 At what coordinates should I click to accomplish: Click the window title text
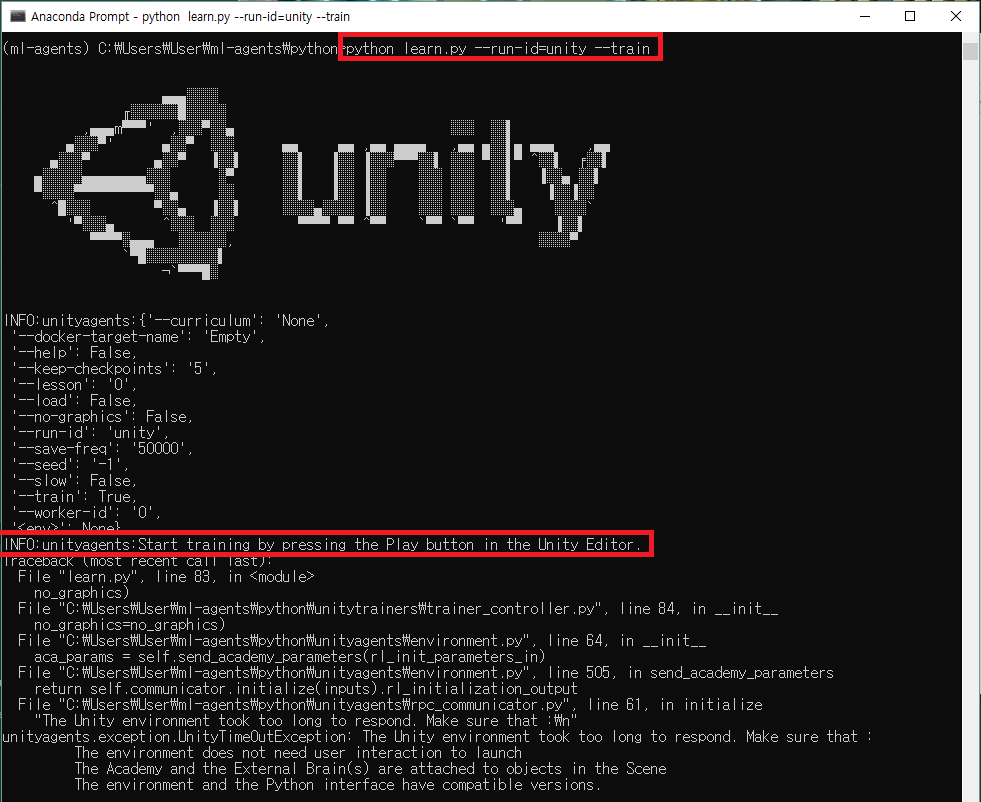[x=190, y=16]
